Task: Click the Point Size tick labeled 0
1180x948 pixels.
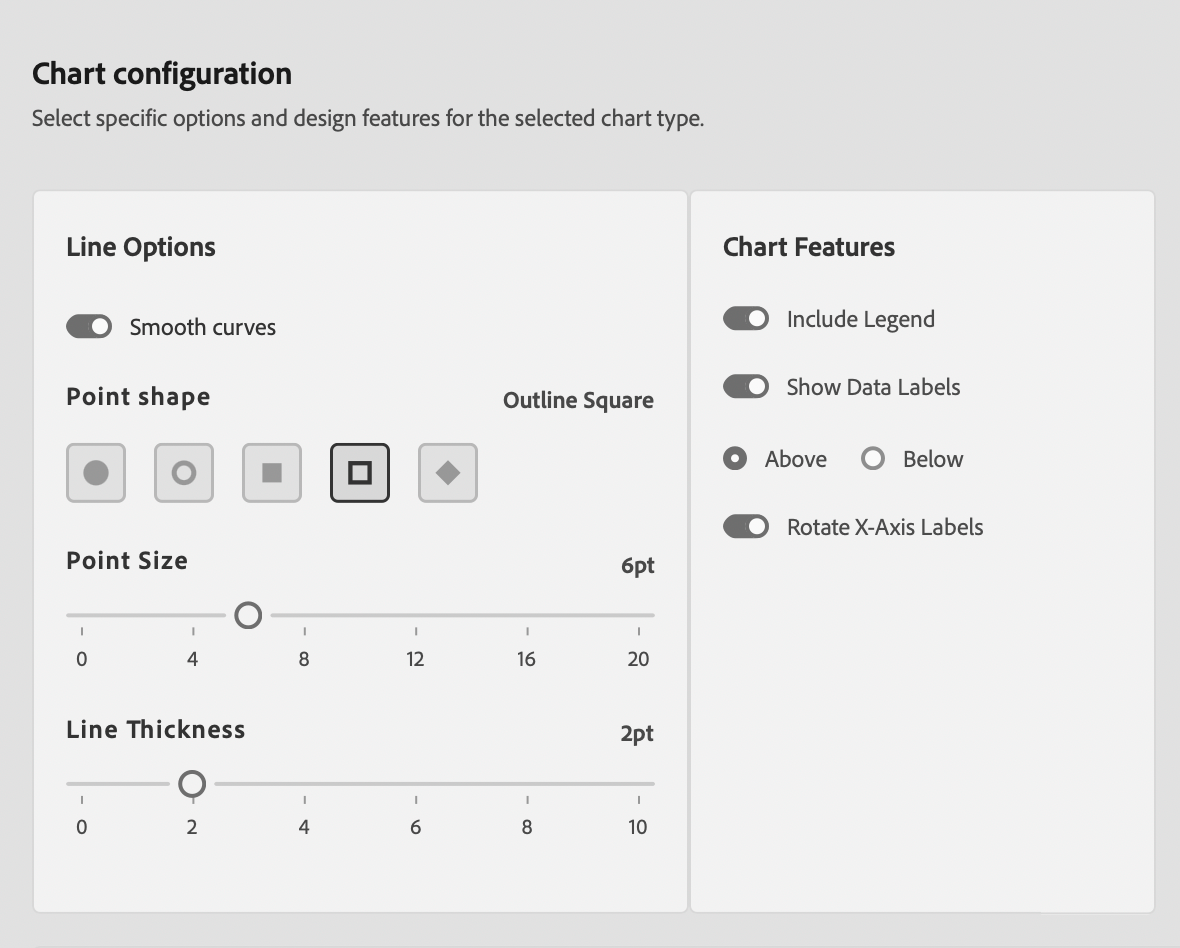Action: (81, 659)
